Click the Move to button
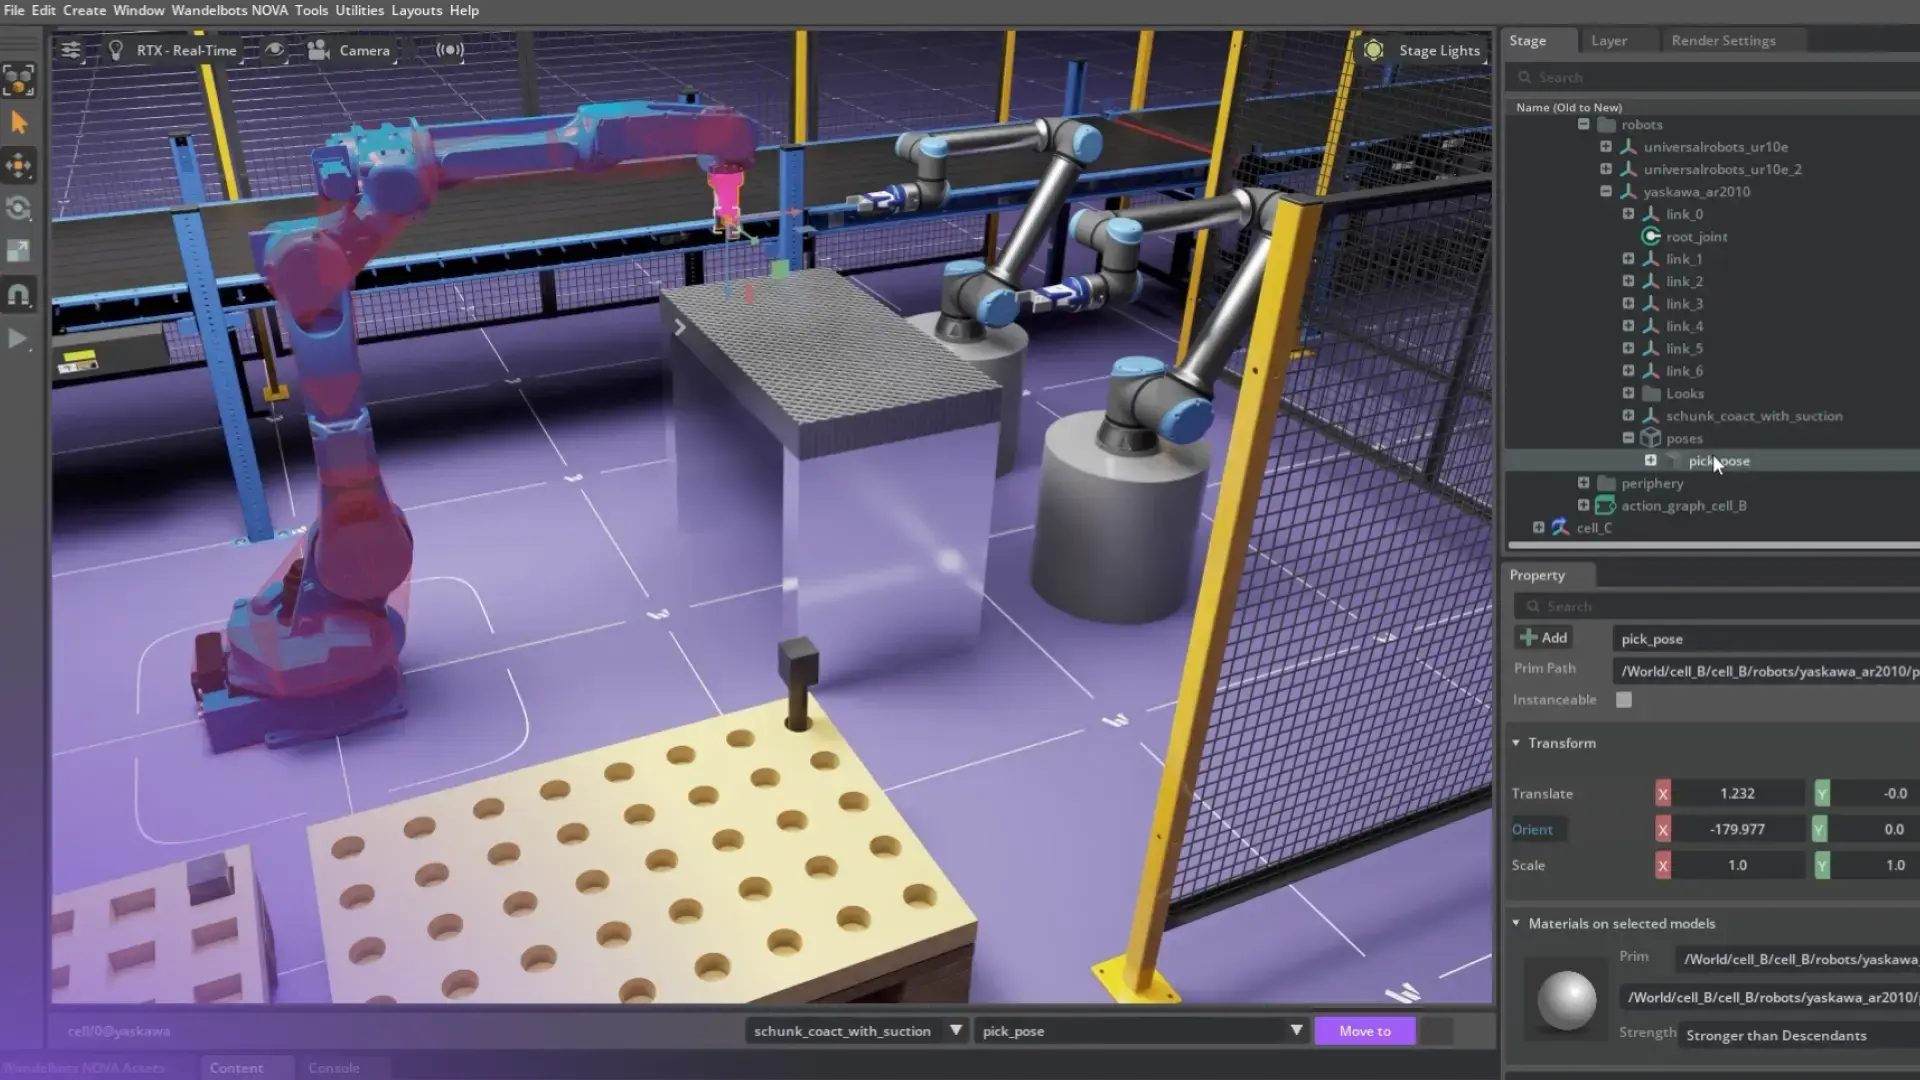 1364,1031
